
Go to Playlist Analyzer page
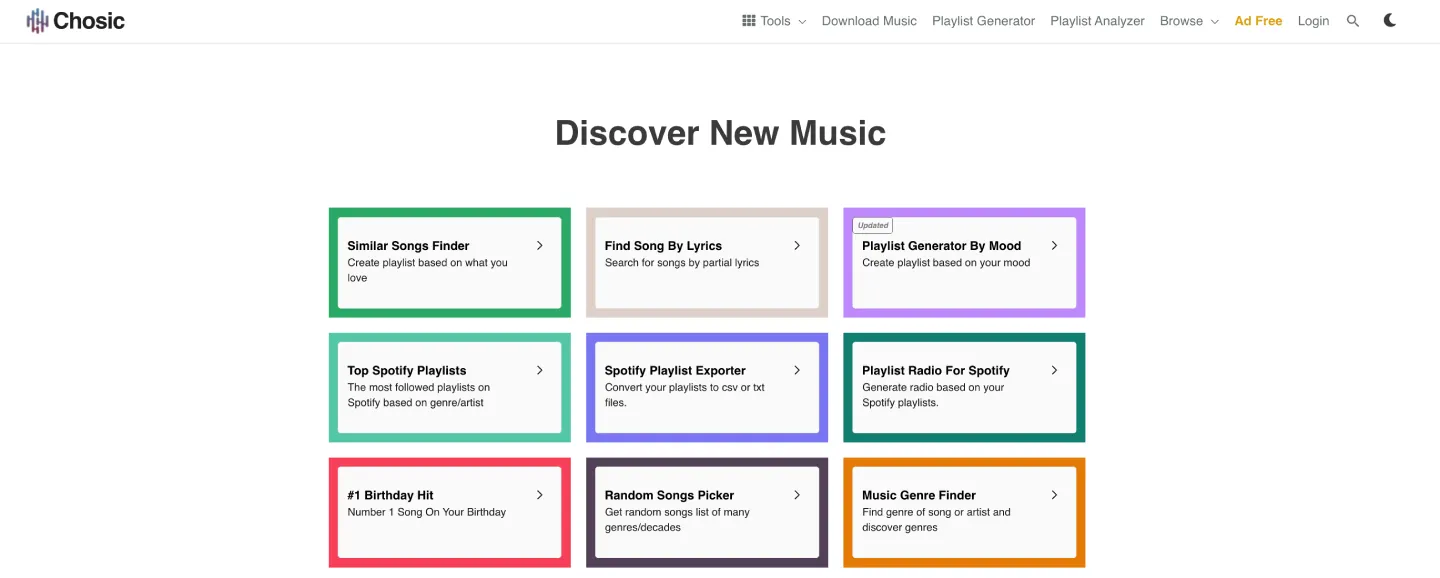(1097, 21)
